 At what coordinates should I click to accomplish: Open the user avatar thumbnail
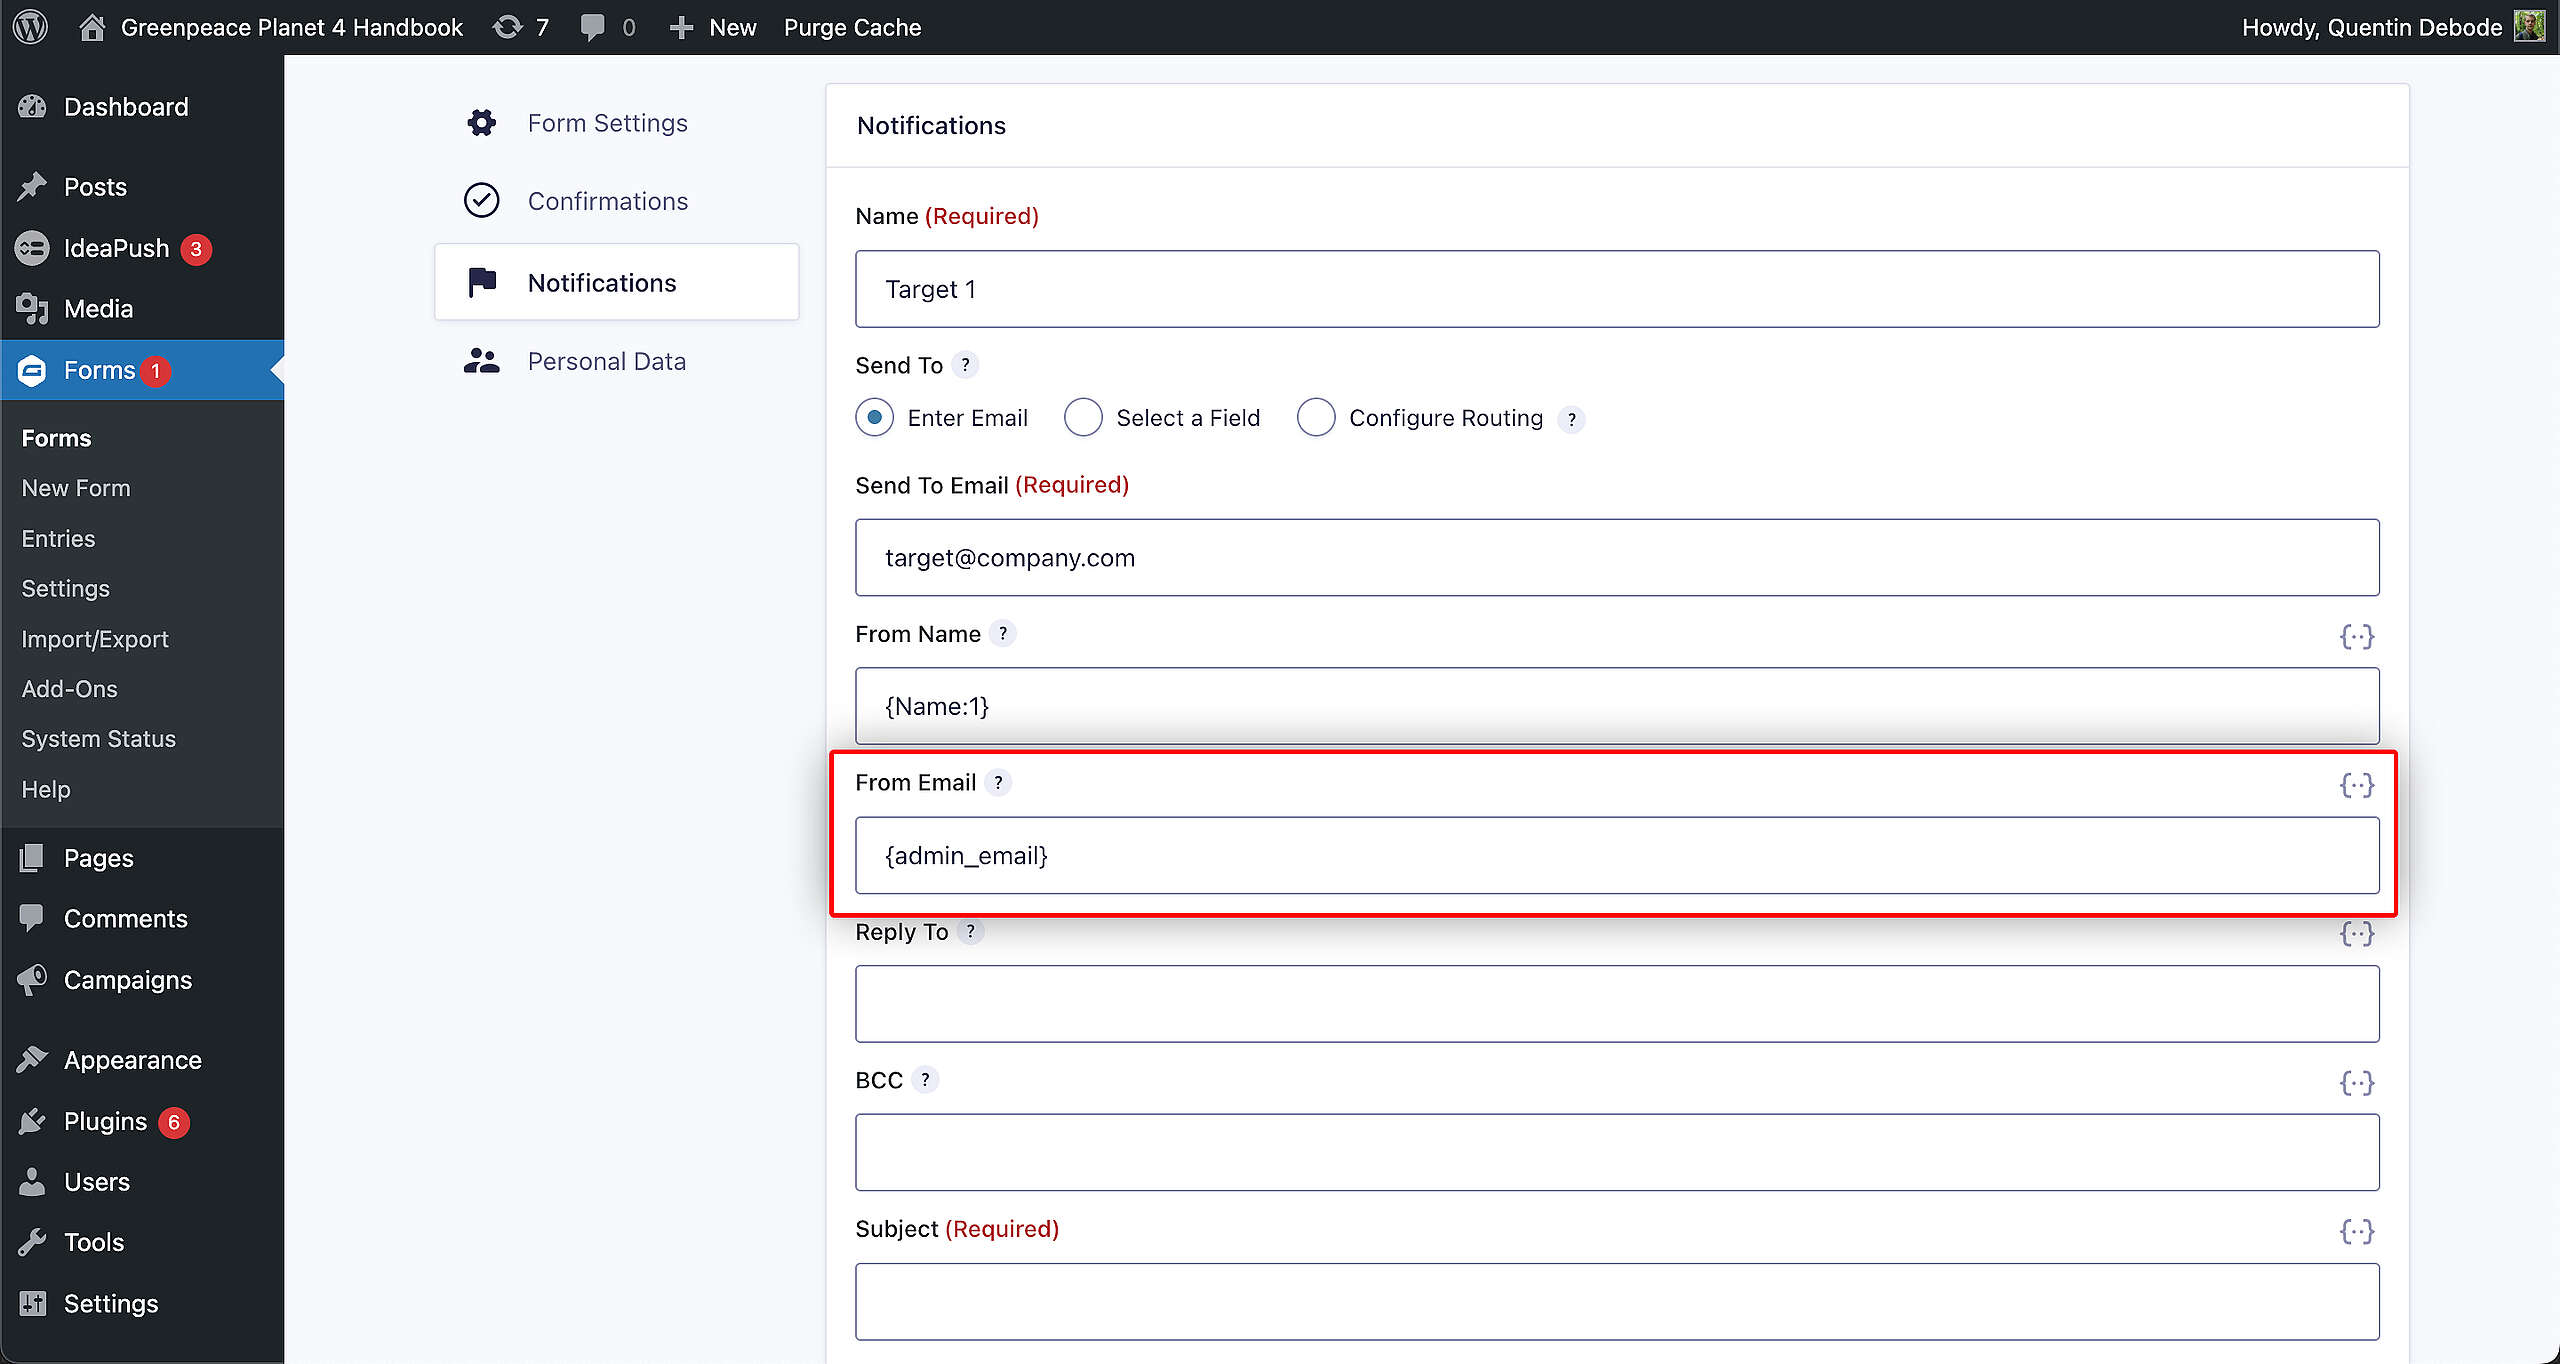pyautogui.click(x=2530, y=27)
